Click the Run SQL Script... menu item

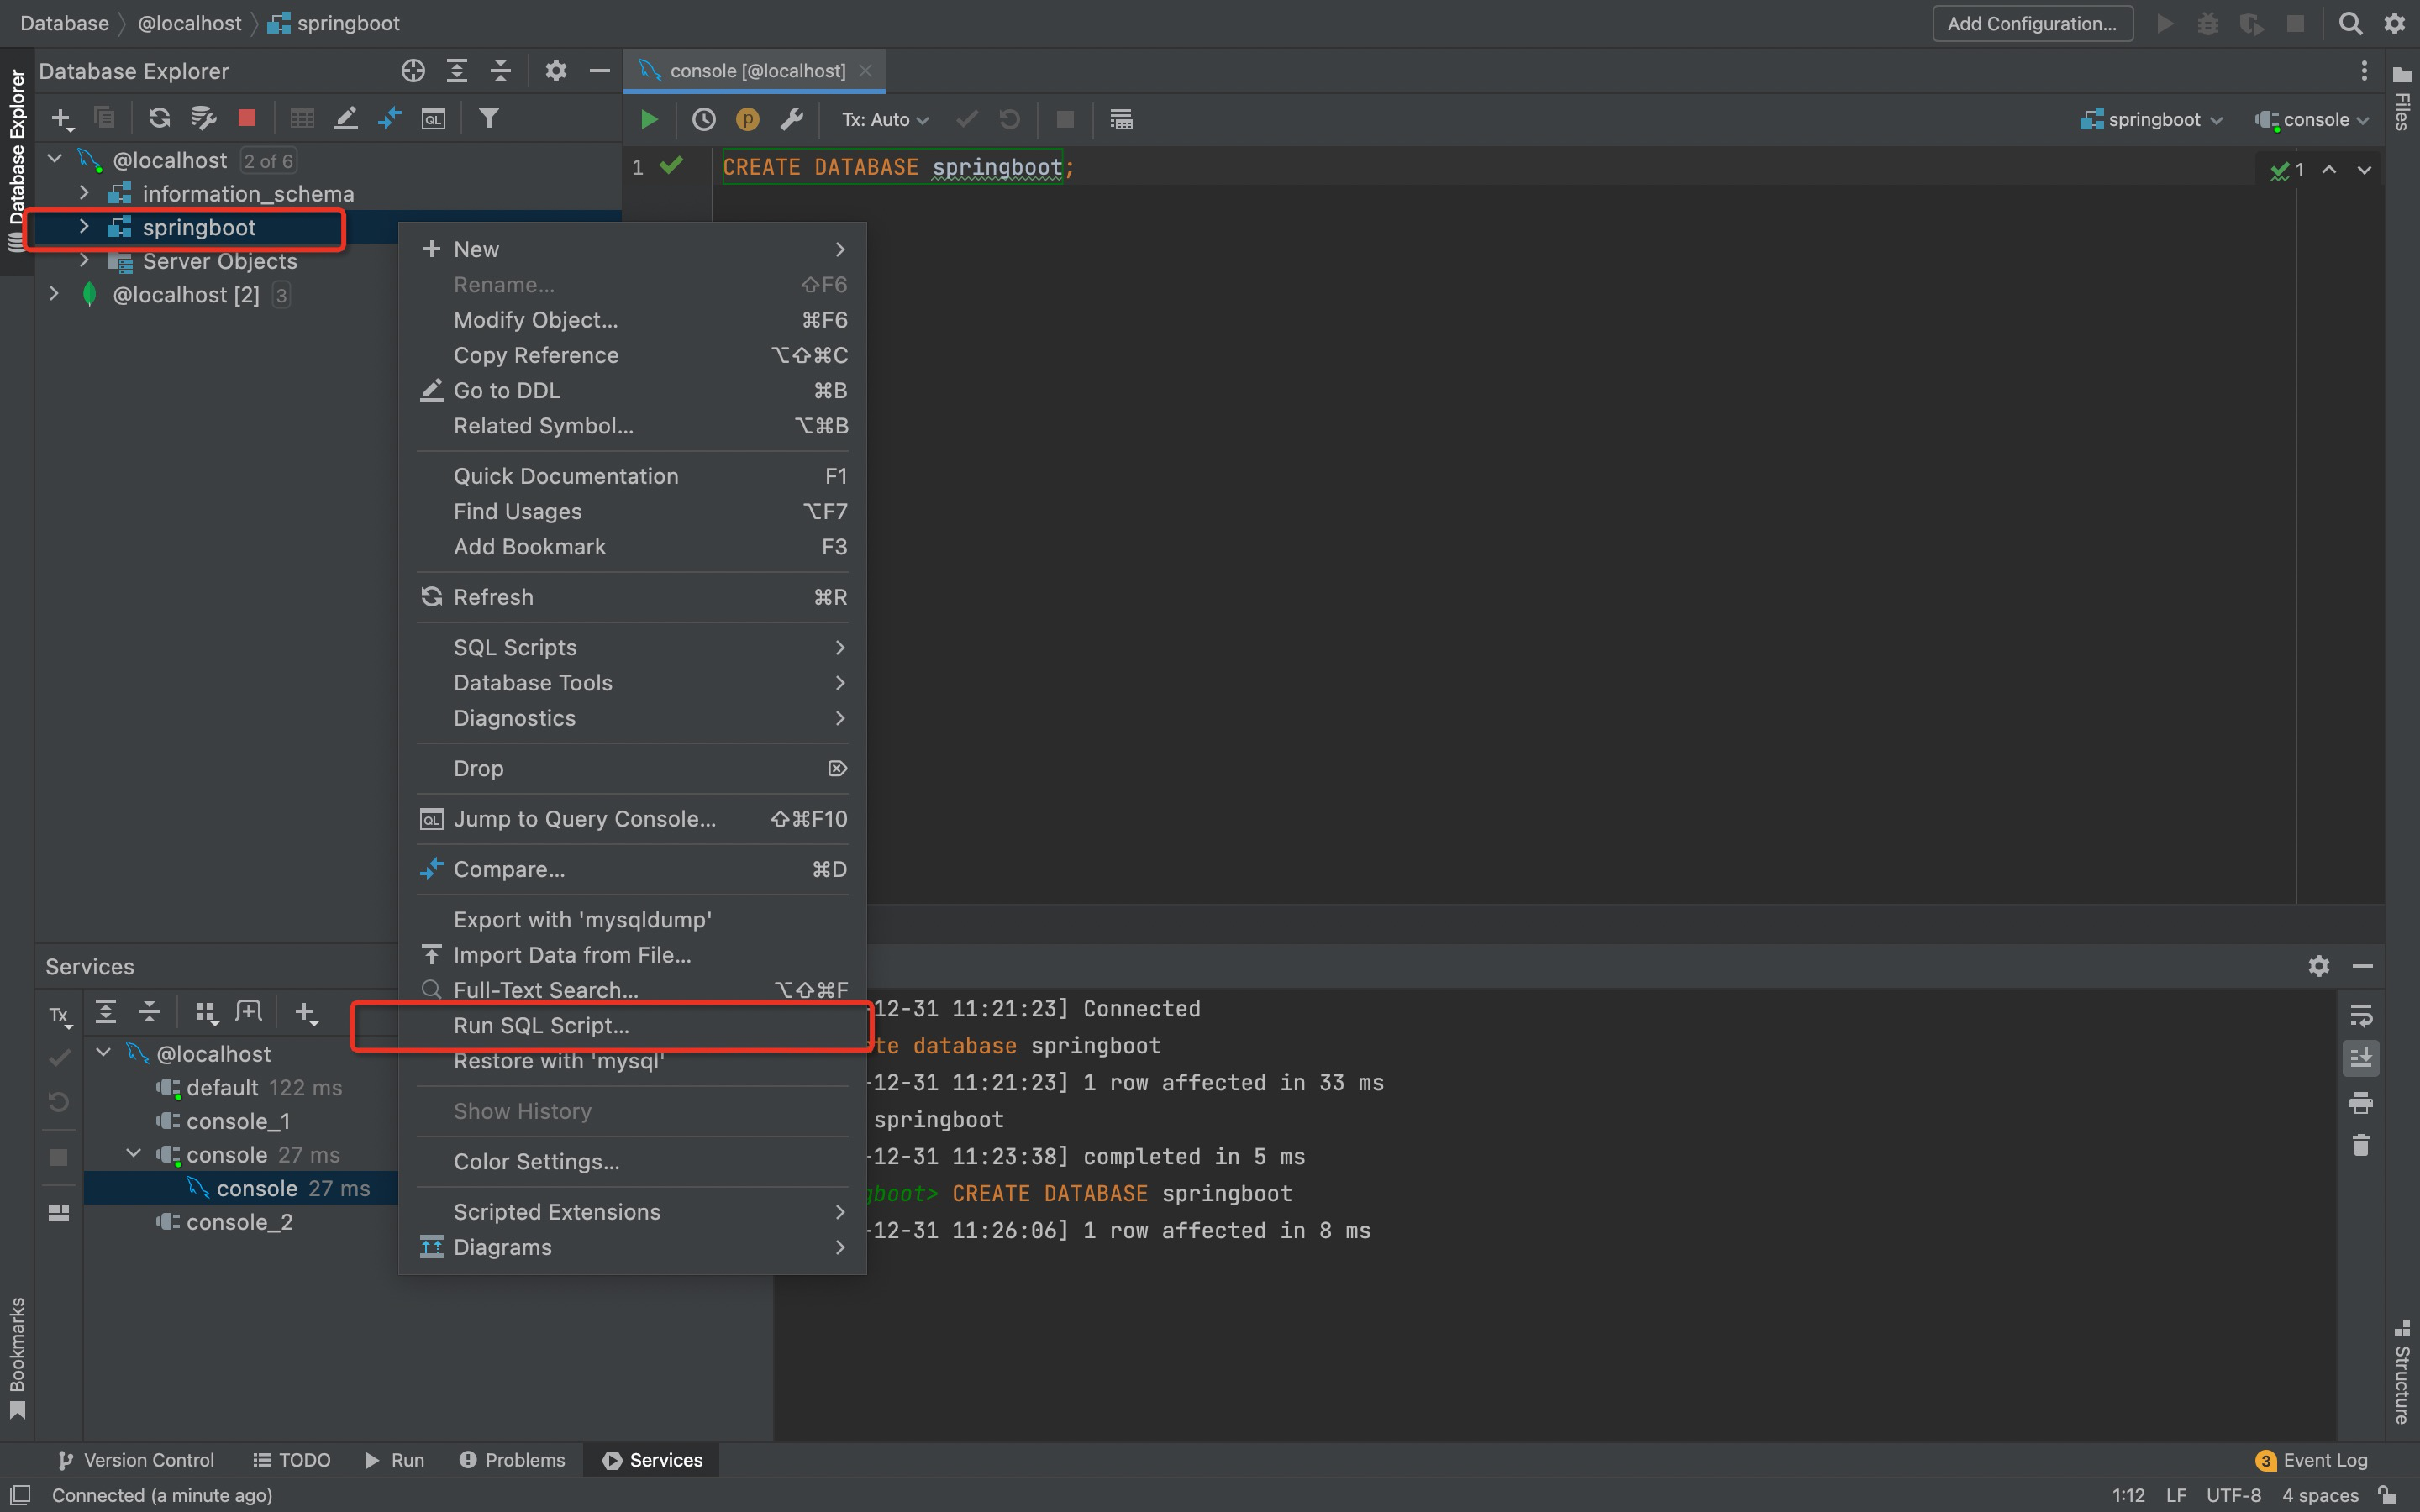click(x=540, y=1026)
